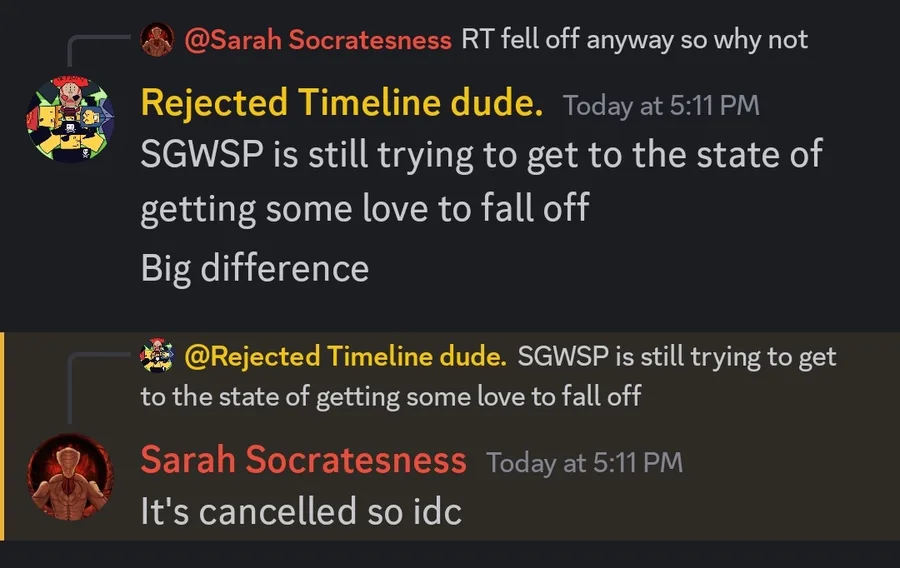Jump to replied message "RT fell off anyway"
This screenshot has height=568, width=900.
[634, 40]
